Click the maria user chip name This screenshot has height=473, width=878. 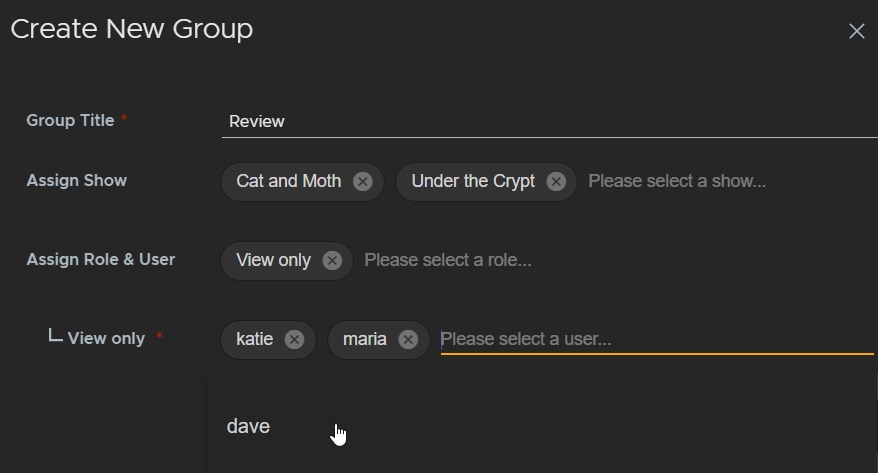point(365,340)
